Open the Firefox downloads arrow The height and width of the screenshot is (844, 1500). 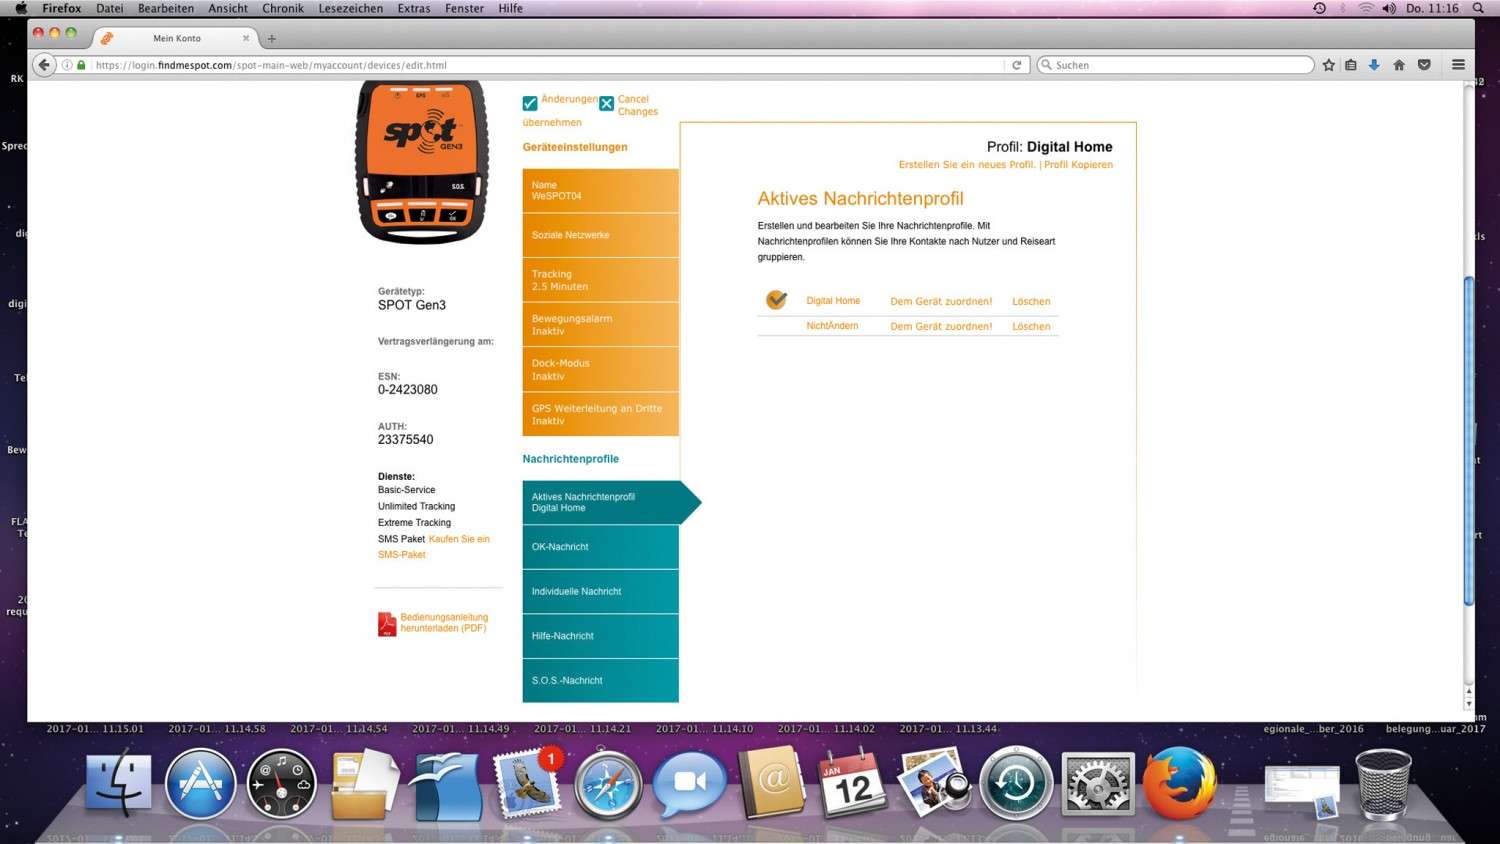[1374, 65]
